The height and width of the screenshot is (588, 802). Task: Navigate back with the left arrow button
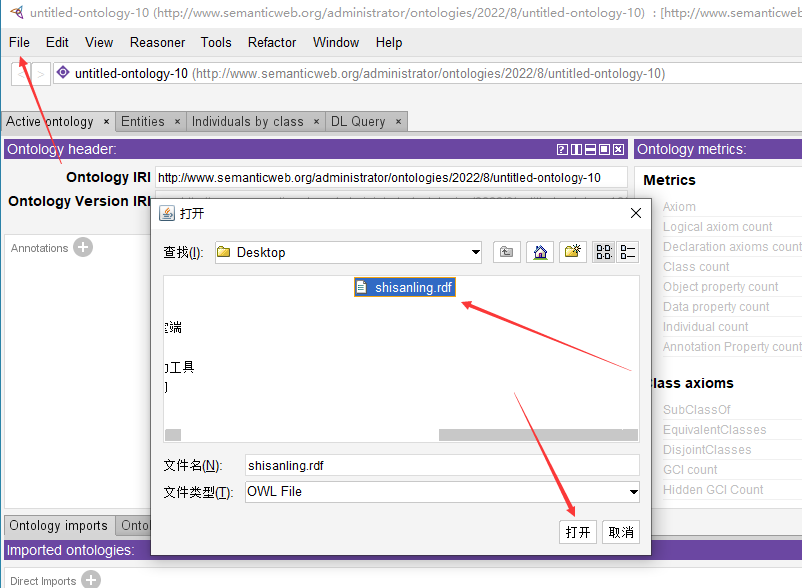[x=21, y=74]
